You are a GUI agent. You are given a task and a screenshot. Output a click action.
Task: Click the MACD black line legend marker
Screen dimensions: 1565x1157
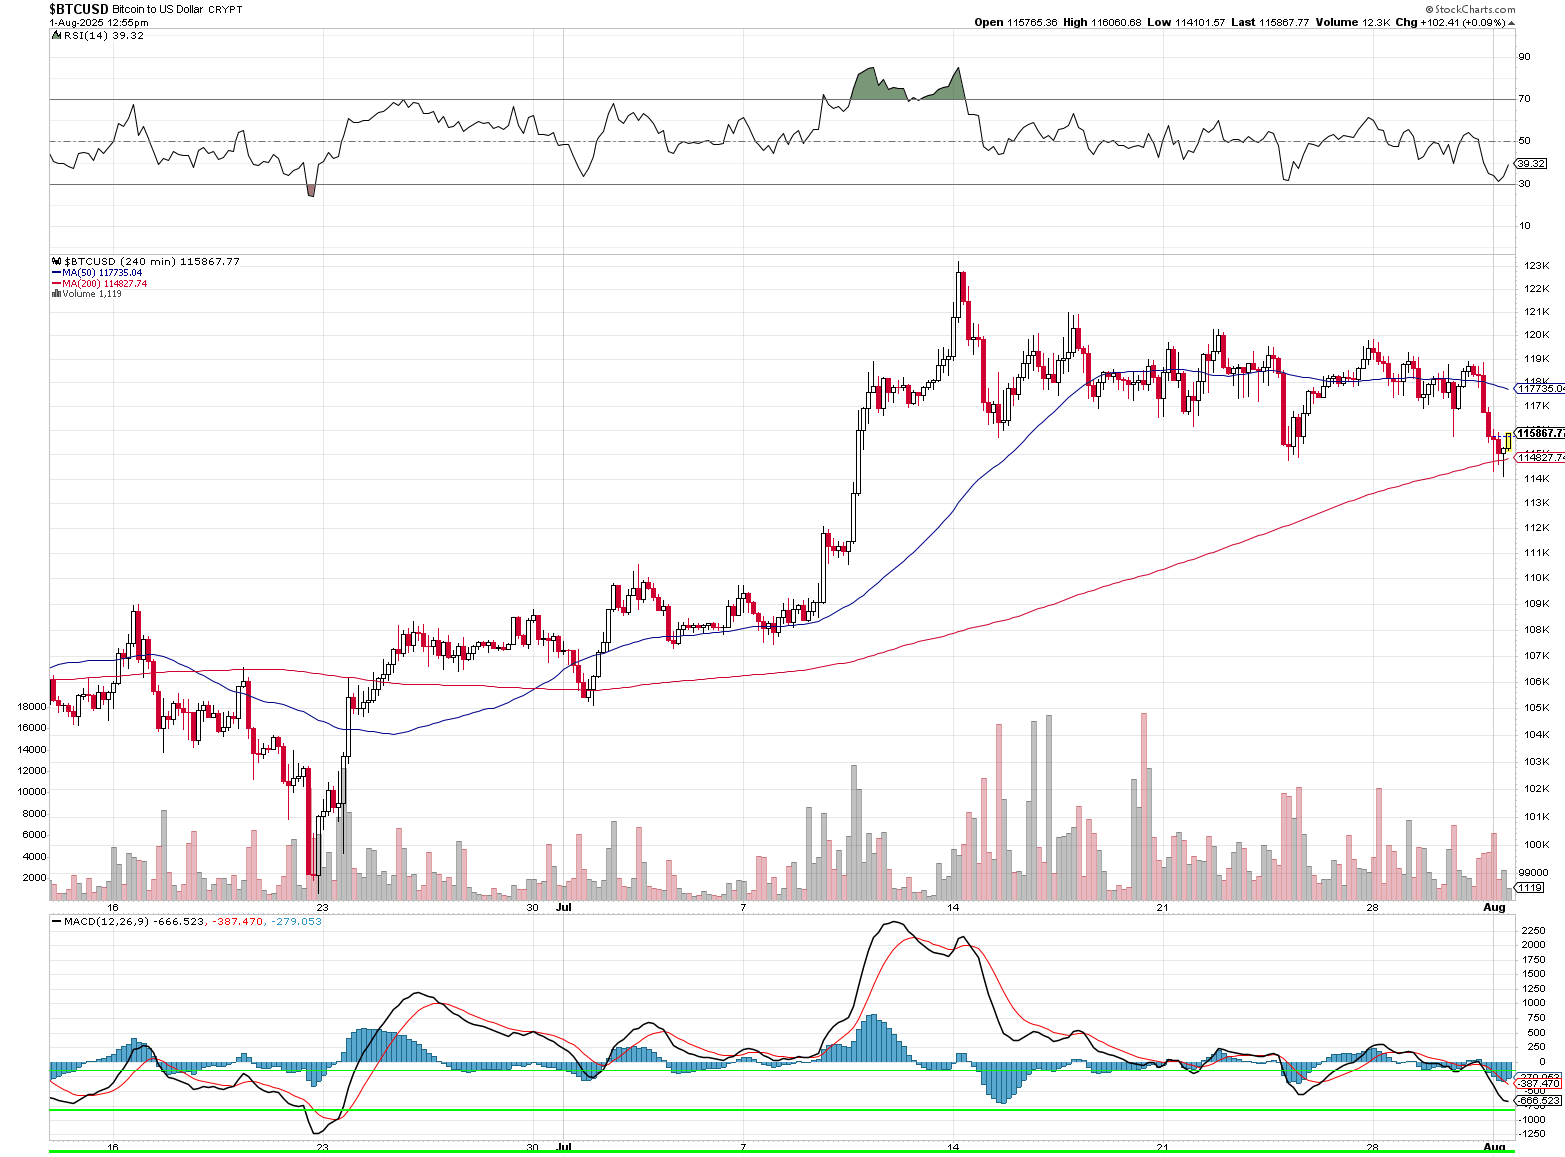click(56, 922)
